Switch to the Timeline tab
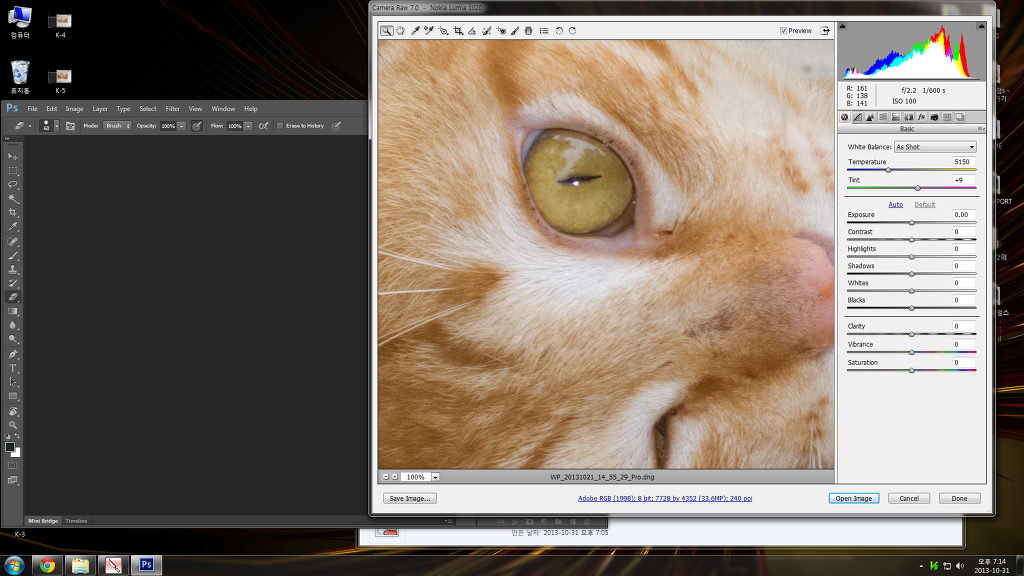The image size is (1024, 576). (x=77, y=521)
